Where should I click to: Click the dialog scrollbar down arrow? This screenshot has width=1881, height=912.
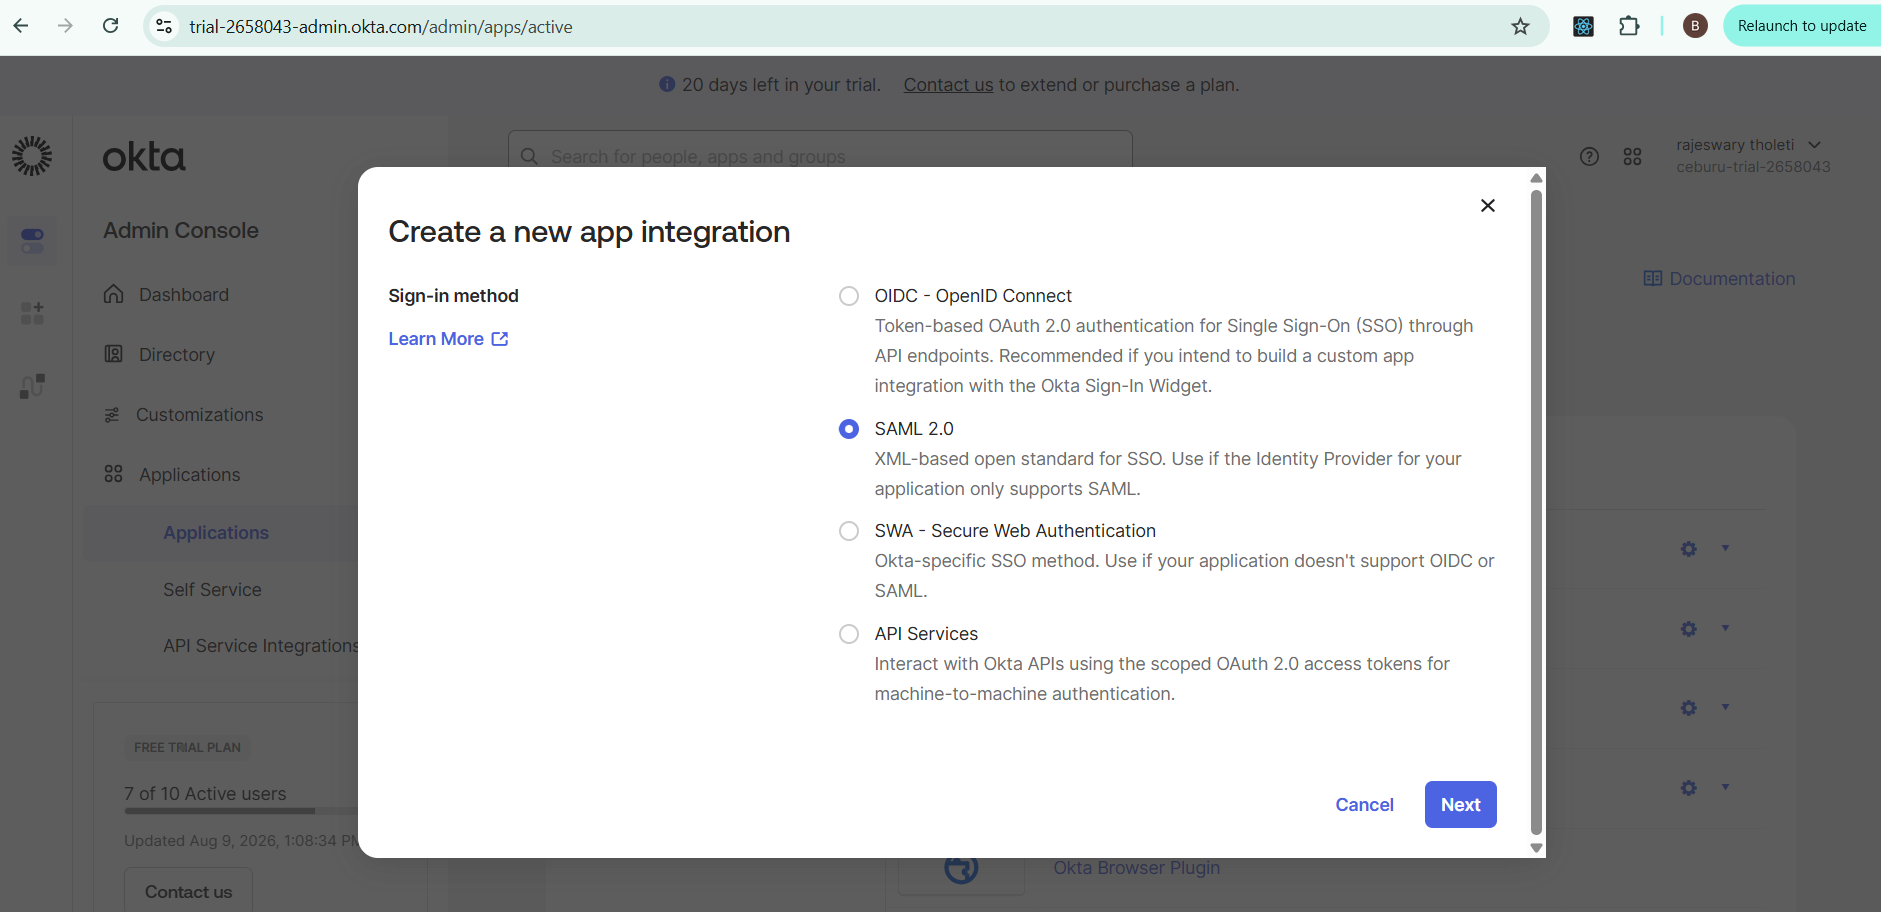[1537, 848]
